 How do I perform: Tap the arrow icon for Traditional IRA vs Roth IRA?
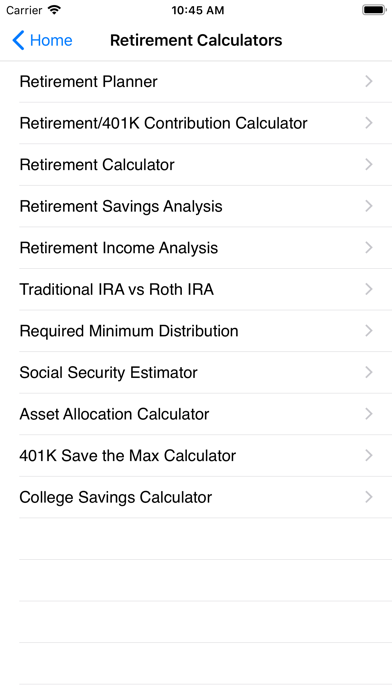pos(368,289)
